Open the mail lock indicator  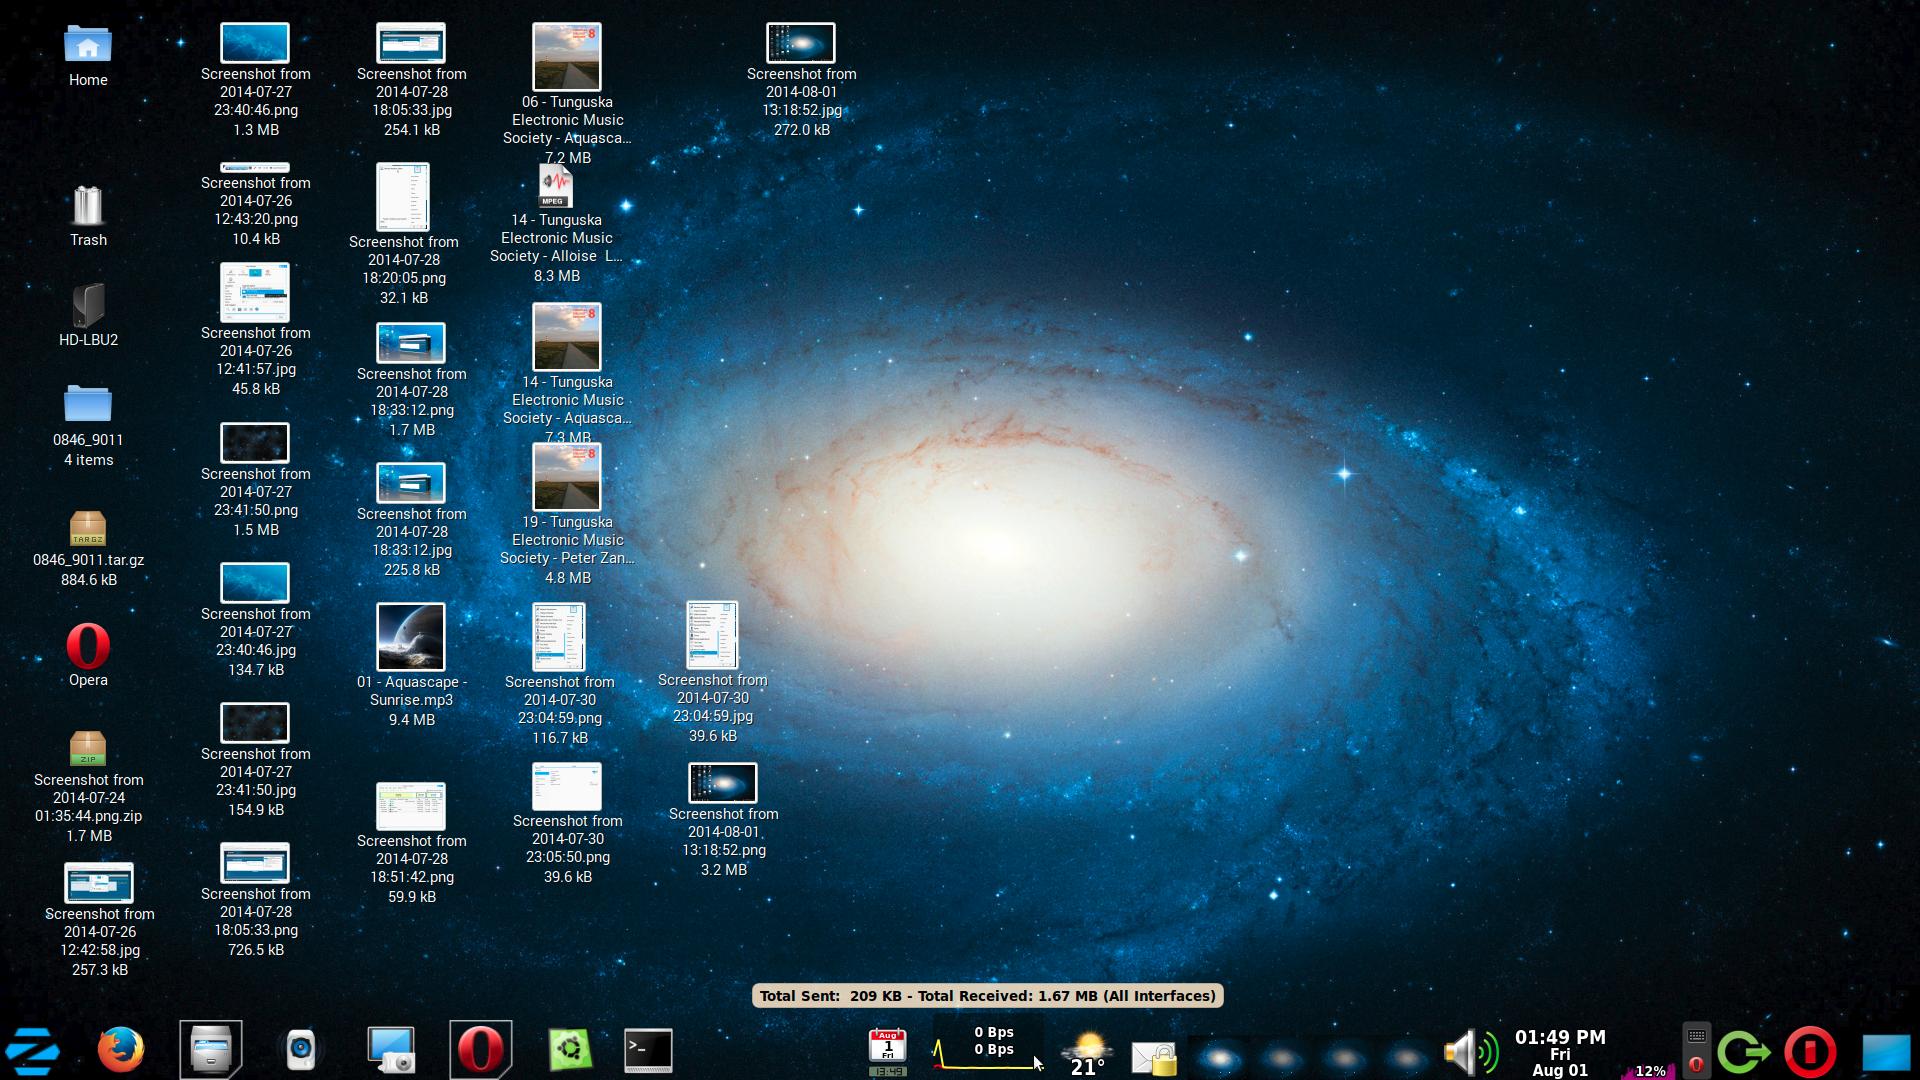coord(1153,1058)
